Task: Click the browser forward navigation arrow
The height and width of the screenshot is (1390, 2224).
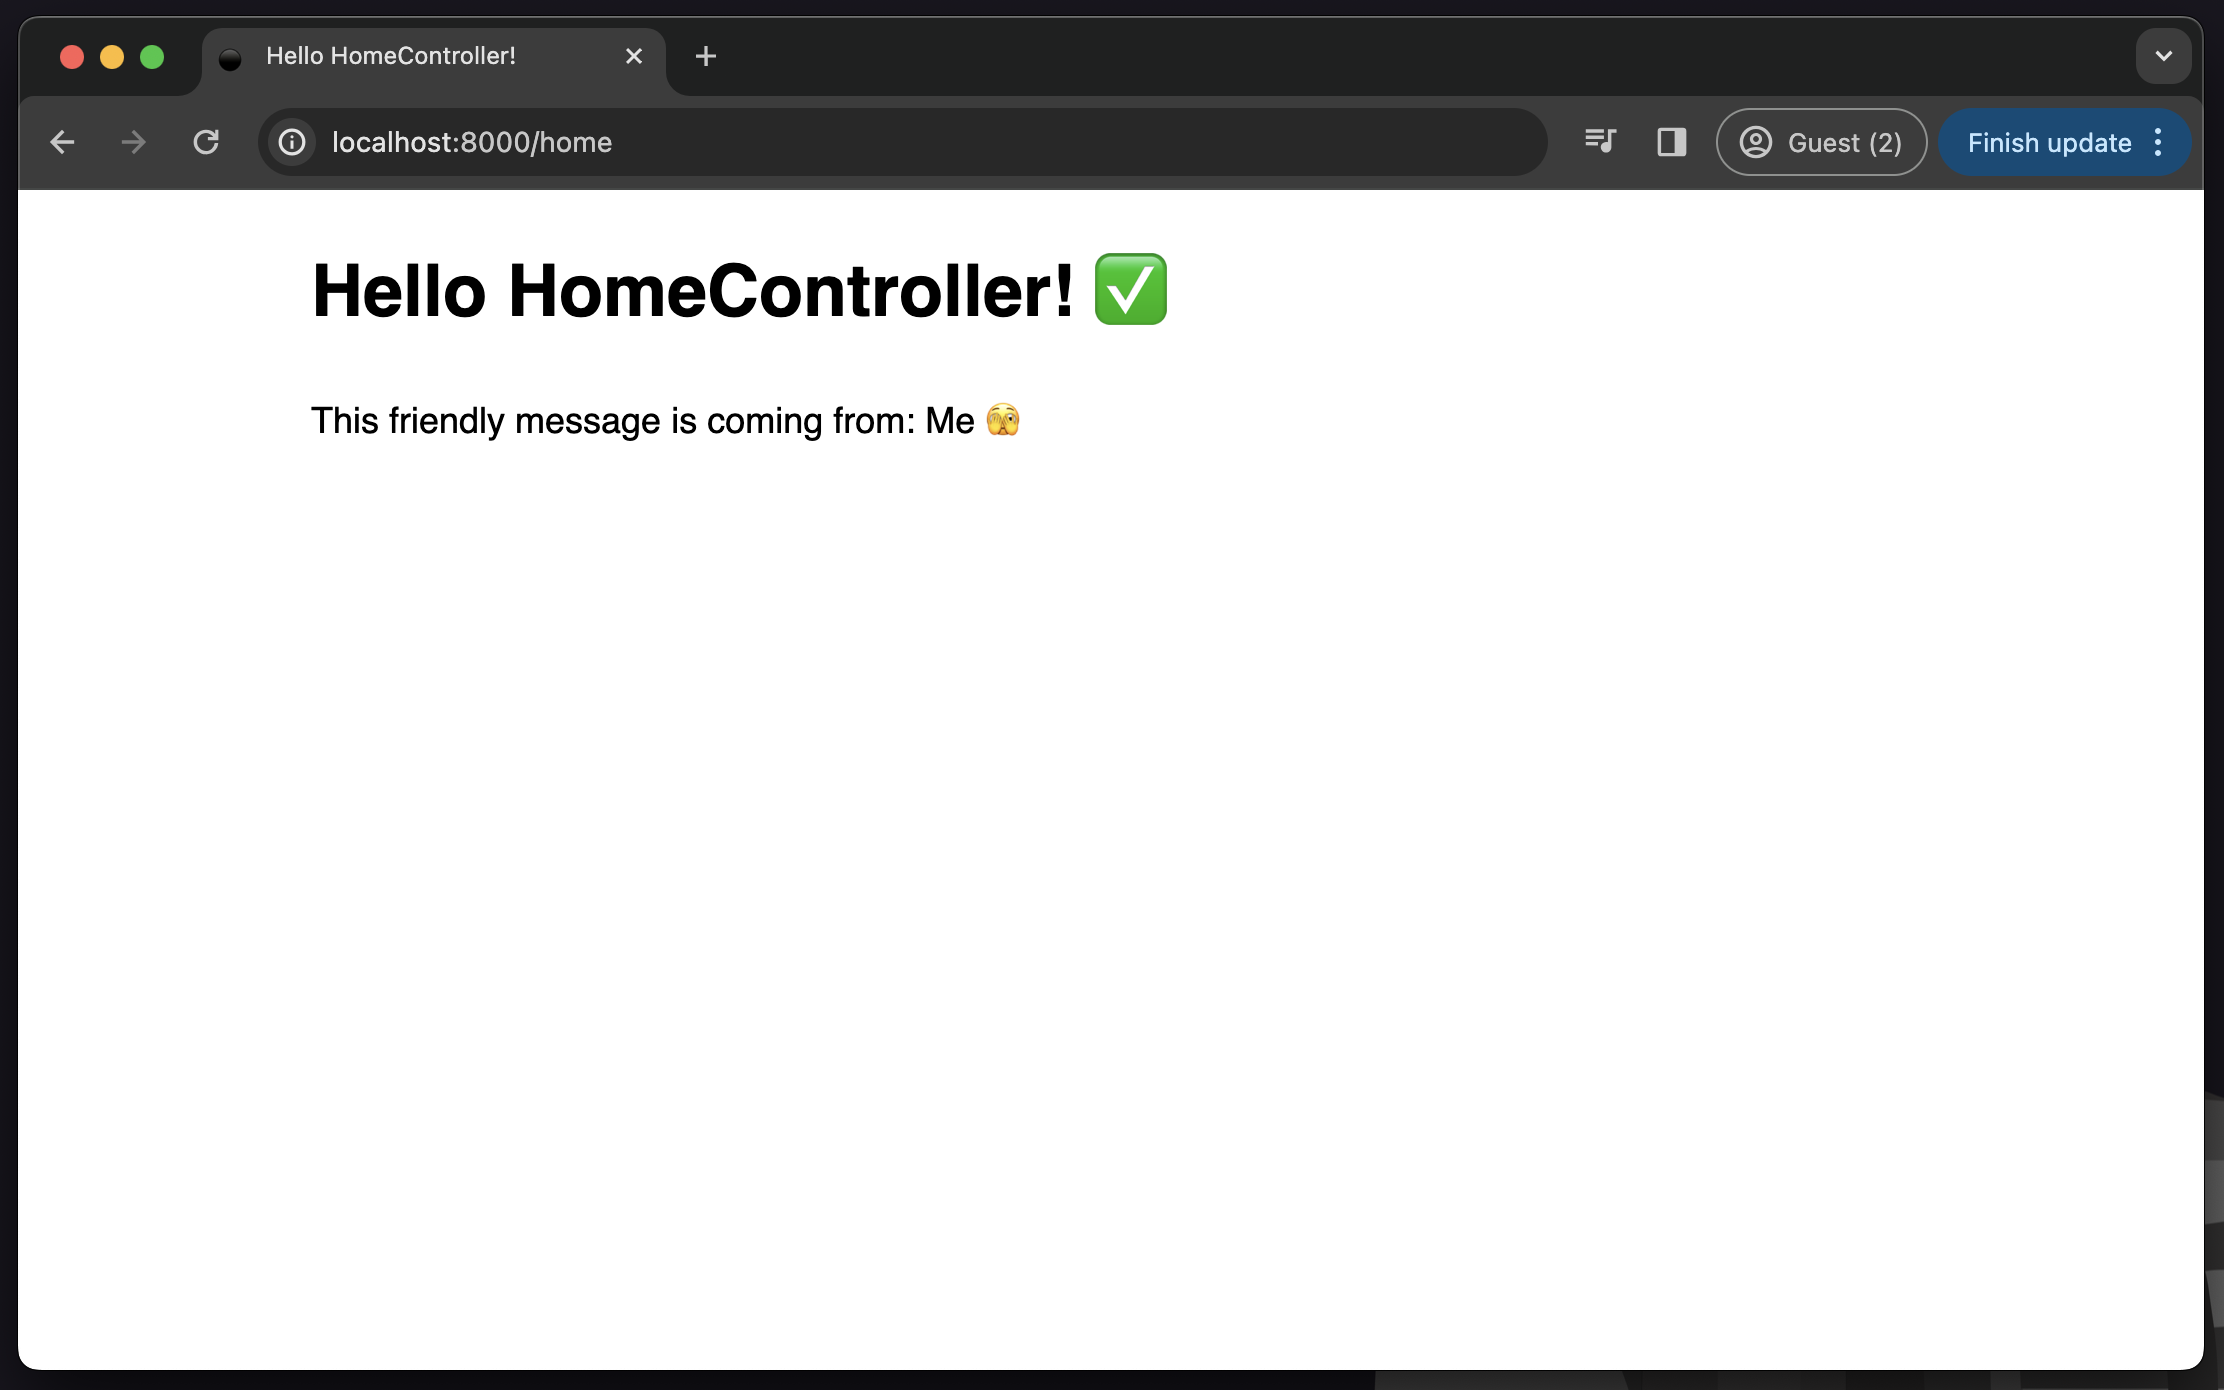Action: (133, 141)
